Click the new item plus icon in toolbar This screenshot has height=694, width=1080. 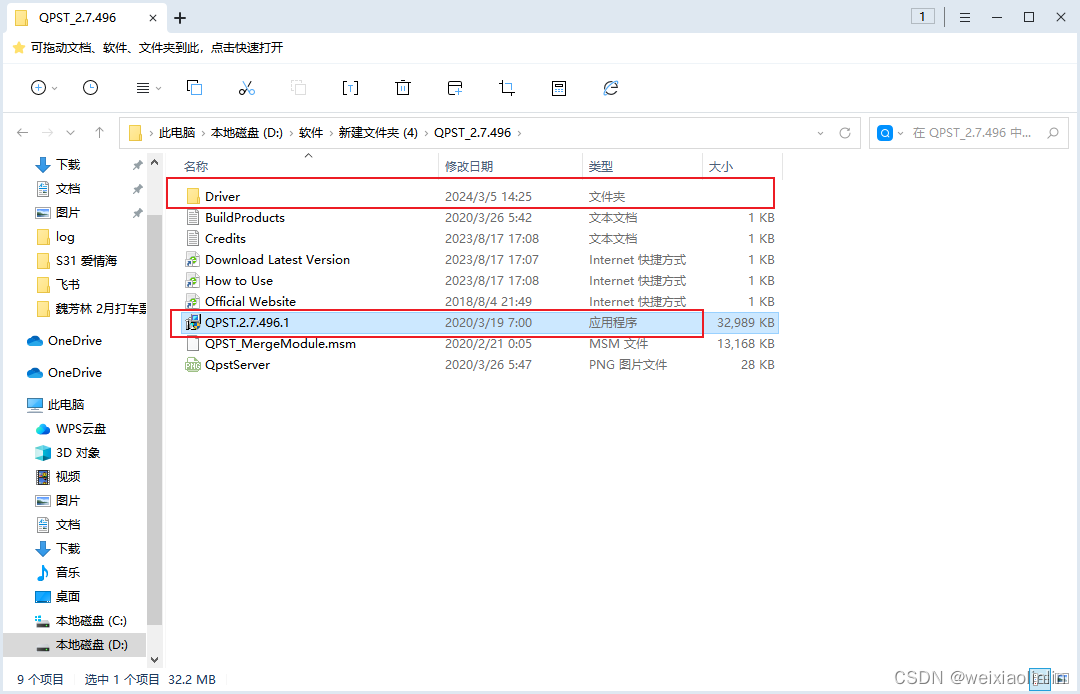(x=39, y=87)
